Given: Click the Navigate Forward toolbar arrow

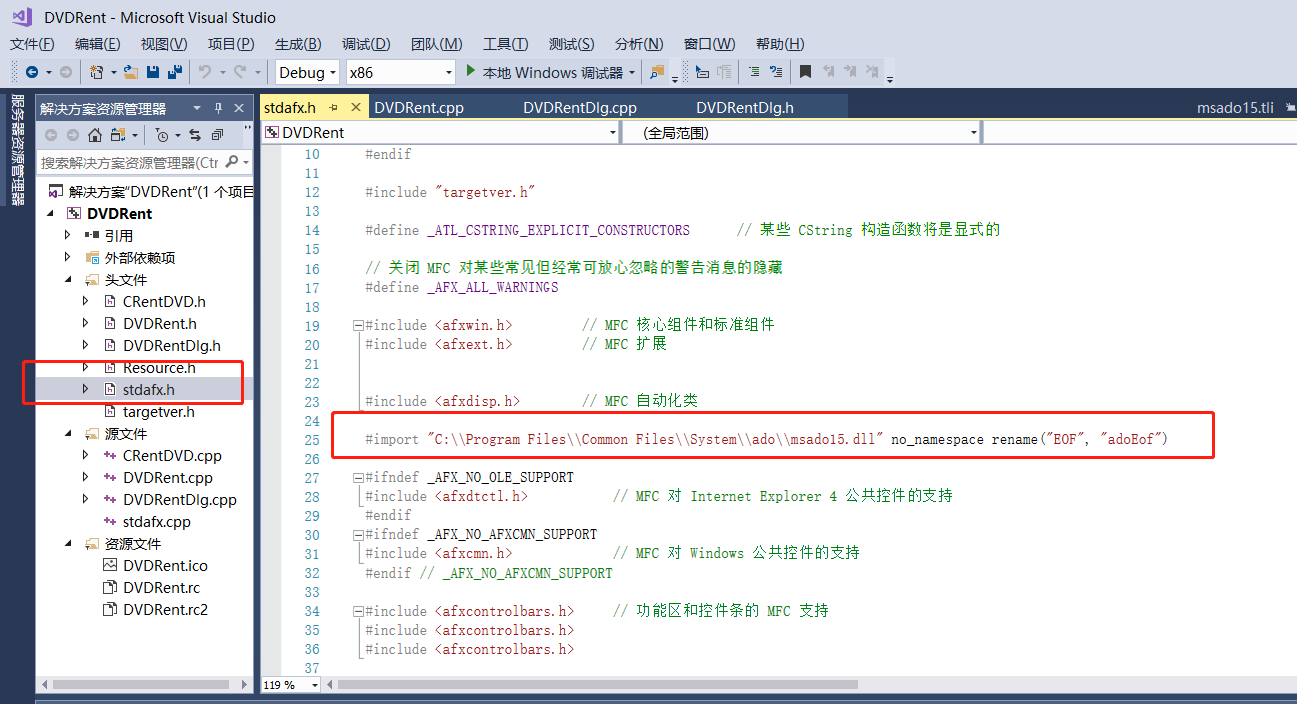Looking at the screenshot, I should 65,72.
